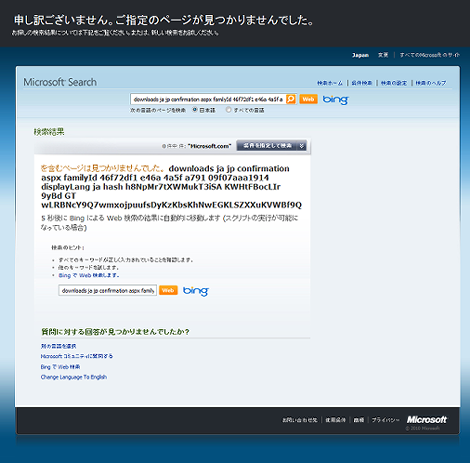Screen dimensions: 470x463
Task: Click the Microsoft Search title logo
Action: [x=60, y=82]
